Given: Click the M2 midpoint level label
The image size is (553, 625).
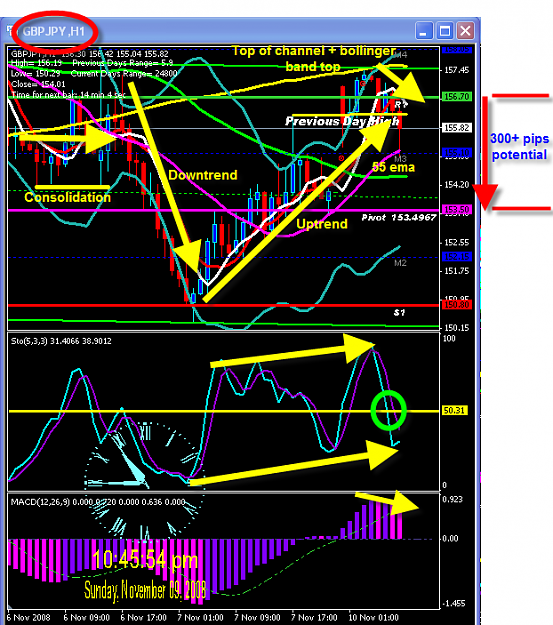Looking at the screenshot, I should [400, 263].
